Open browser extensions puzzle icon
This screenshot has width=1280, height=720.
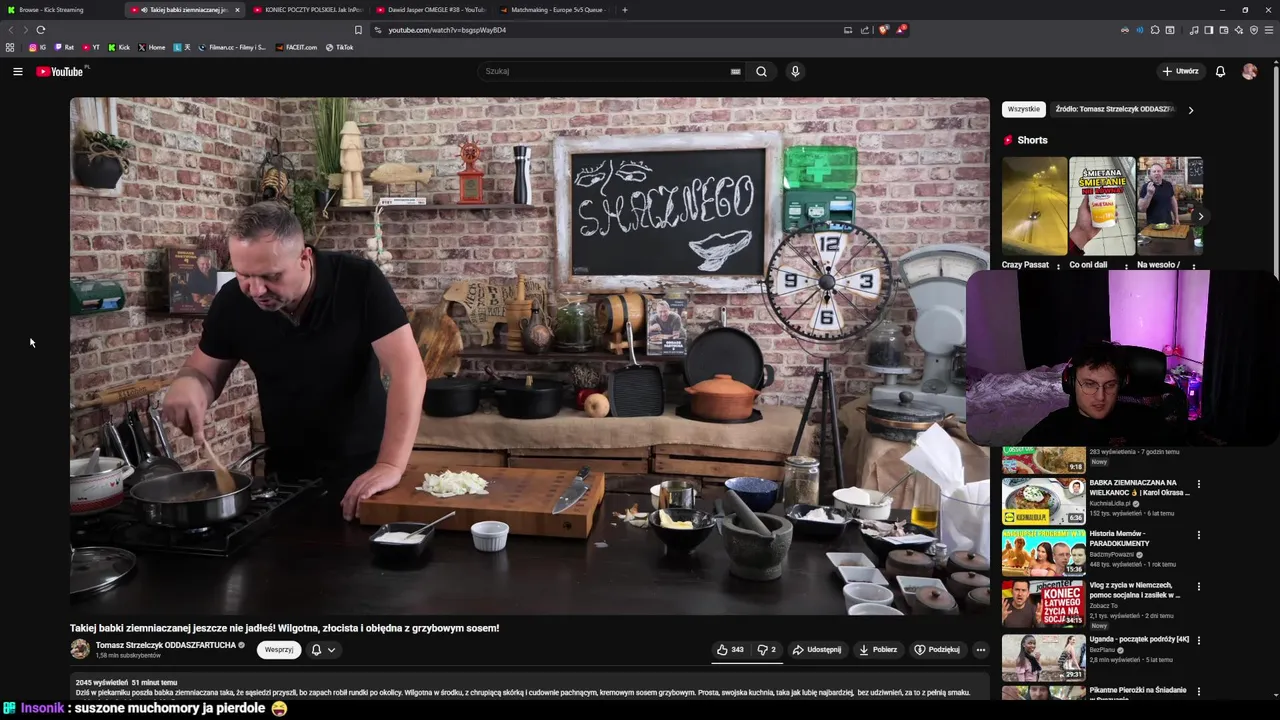point(1155,30)
